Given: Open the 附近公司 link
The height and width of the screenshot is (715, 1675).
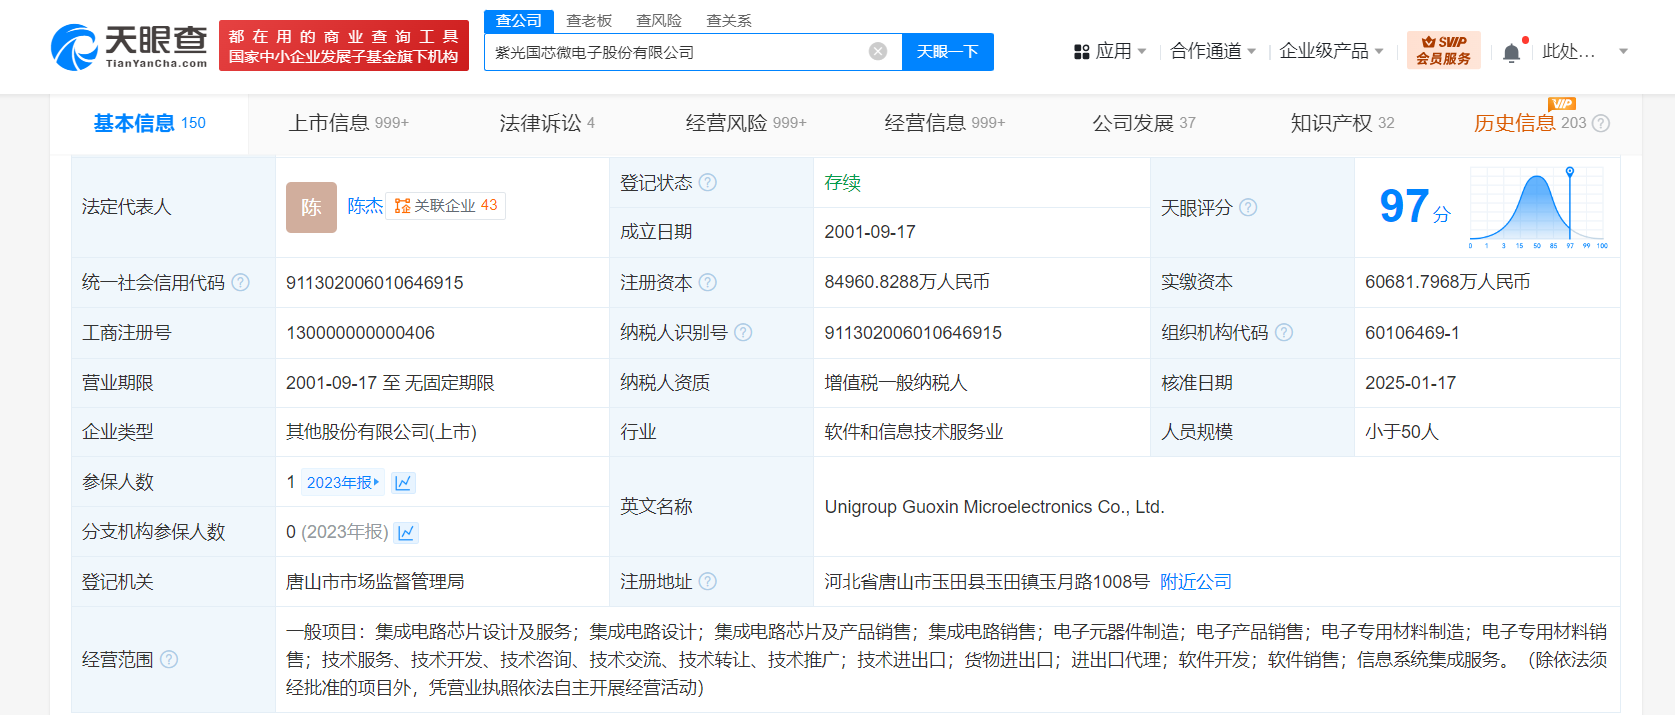Looking at the screenshot, I should tap(1195, 582).
